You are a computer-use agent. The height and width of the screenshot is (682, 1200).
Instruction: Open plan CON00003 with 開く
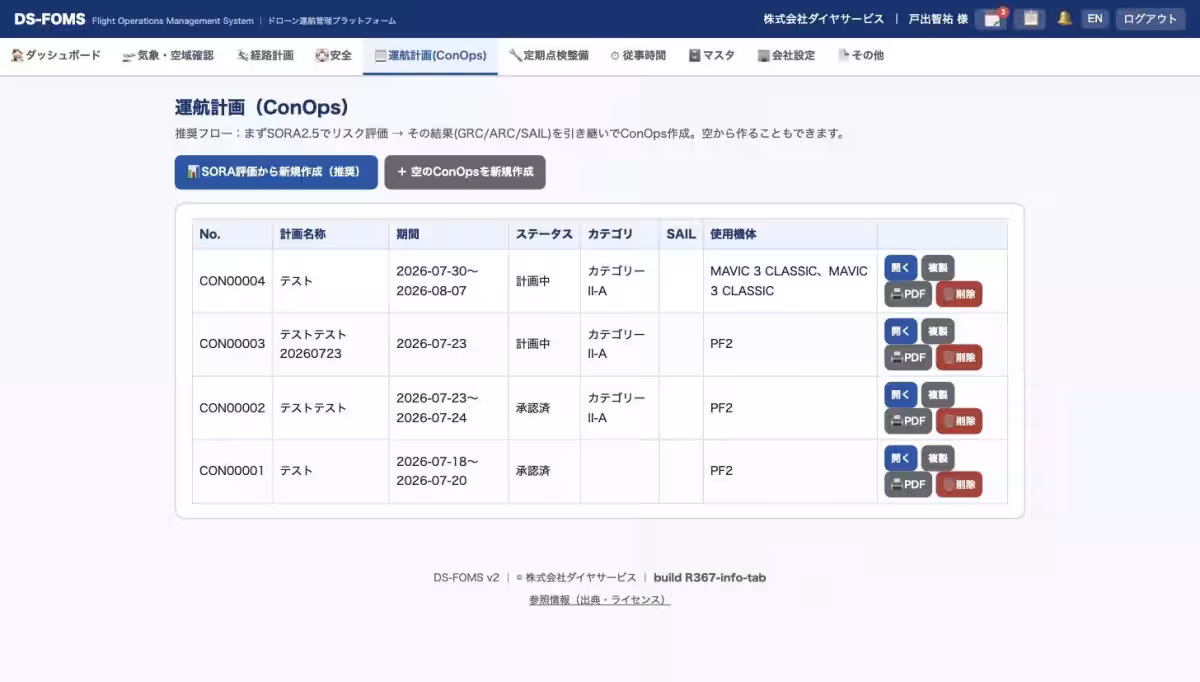(x=901, y=331)
